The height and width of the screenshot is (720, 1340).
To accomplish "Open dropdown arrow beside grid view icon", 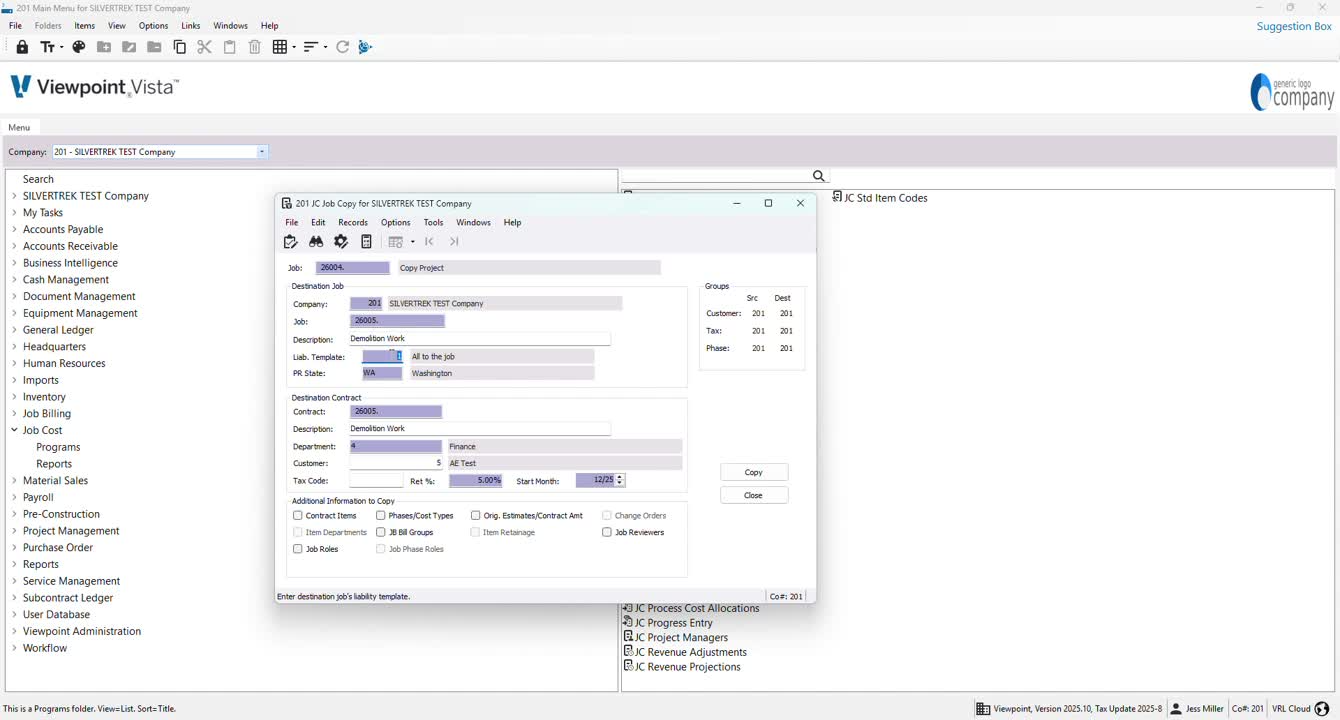I will pyautogui.click(x=293, y=47).
